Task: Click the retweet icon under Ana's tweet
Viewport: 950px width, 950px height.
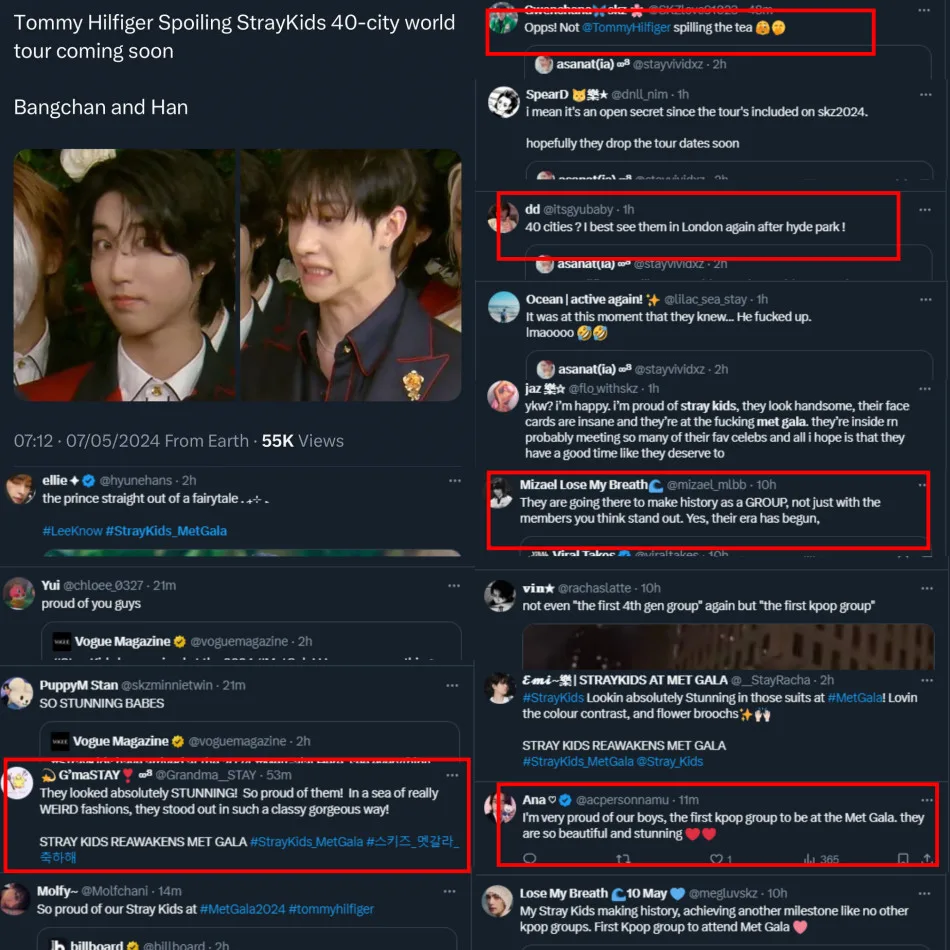Action: (x=623, y=859)
